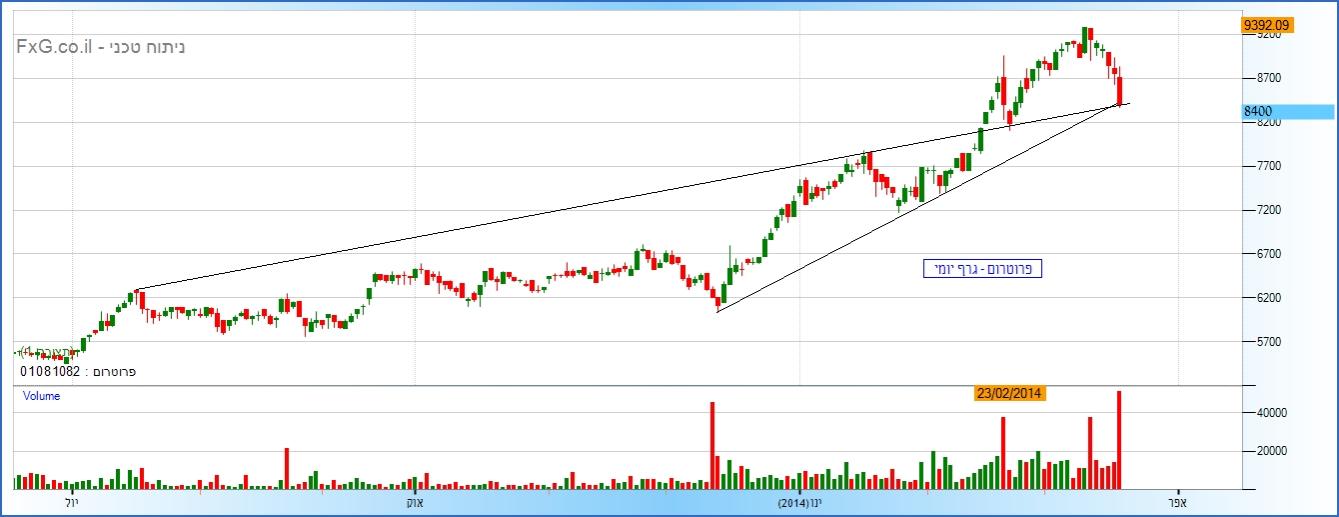Image resolution: width=1339 pixels, height=517 pixels.
Task: Click the 01081082 פרוטרום ticker label
Action: (x=78, y=371)
